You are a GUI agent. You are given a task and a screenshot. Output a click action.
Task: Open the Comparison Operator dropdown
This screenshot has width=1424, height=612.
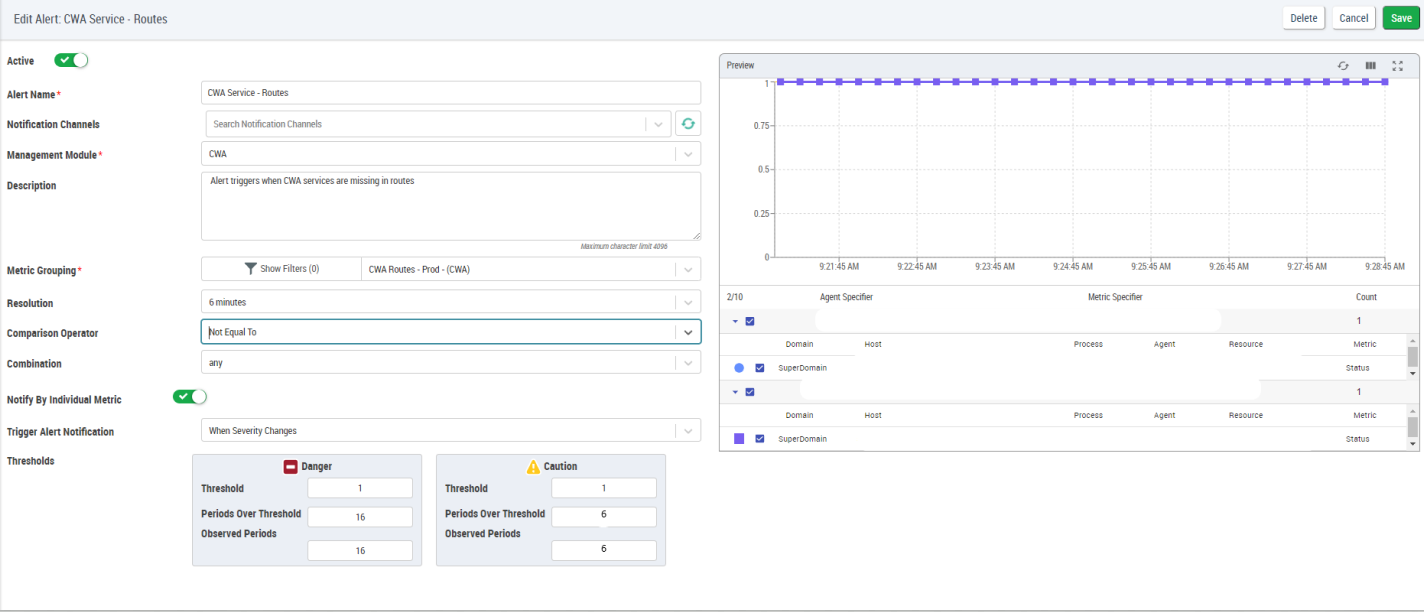[688, 332]
